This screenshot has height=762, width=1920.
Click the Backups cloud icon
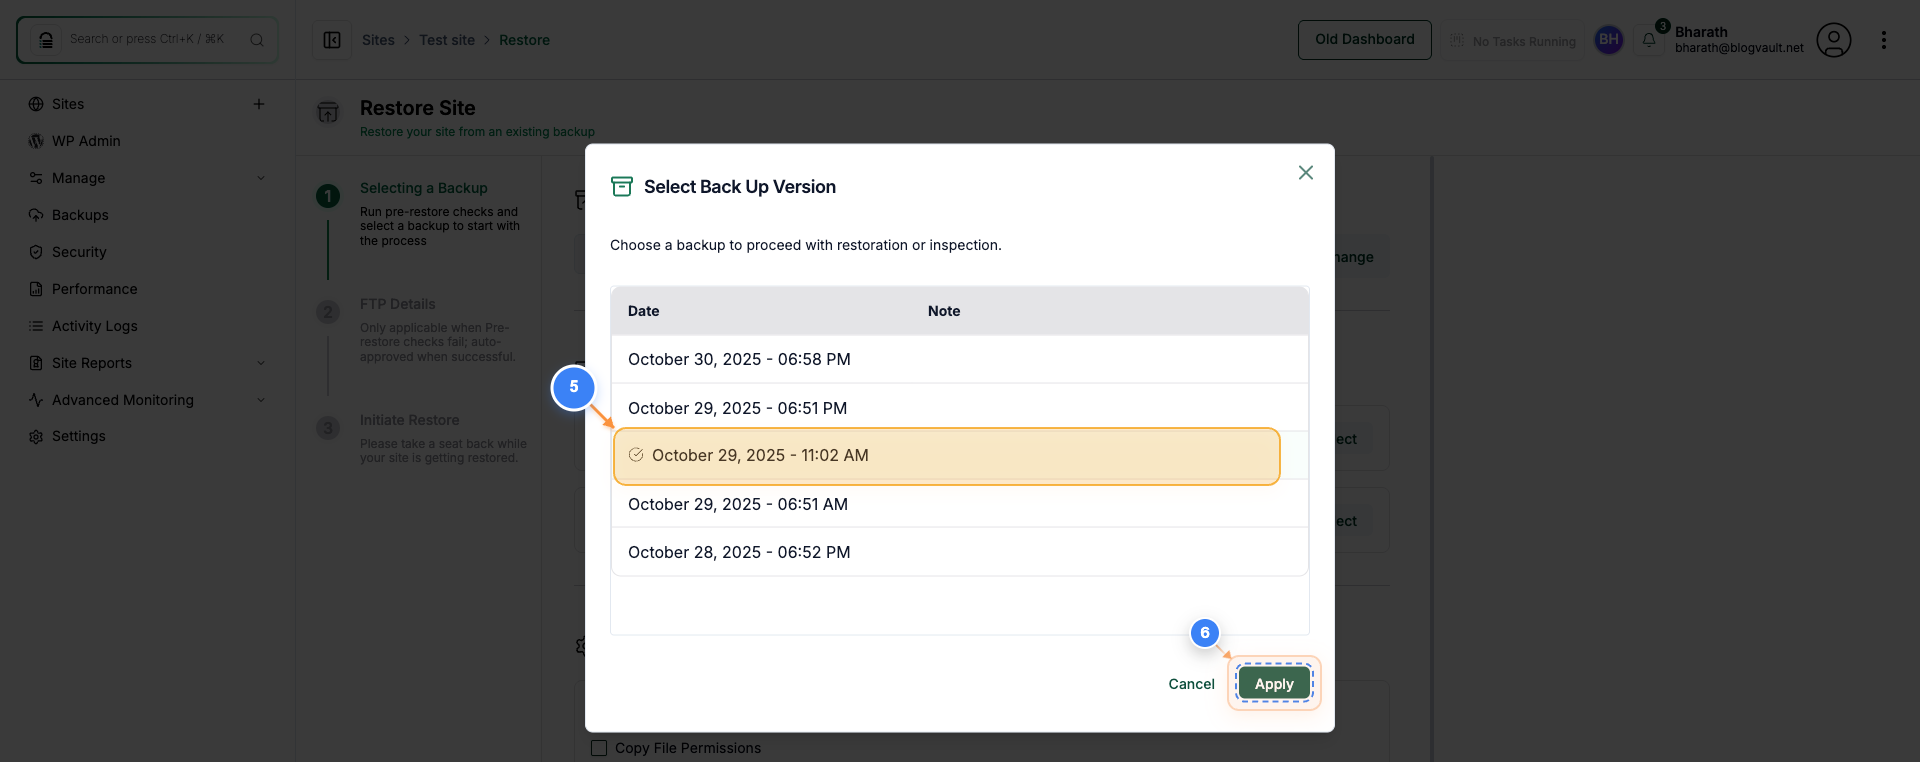pos(36,215)
